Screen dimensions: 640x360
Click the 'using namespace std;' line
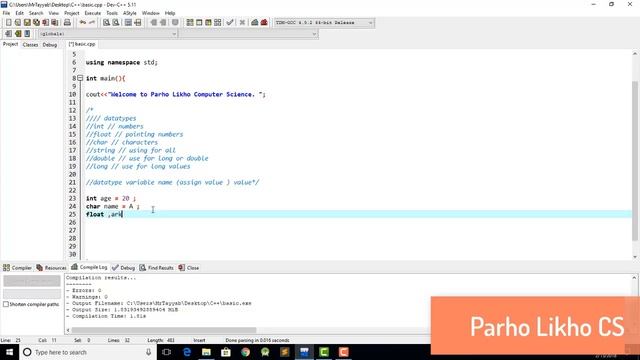pos(122,62)
